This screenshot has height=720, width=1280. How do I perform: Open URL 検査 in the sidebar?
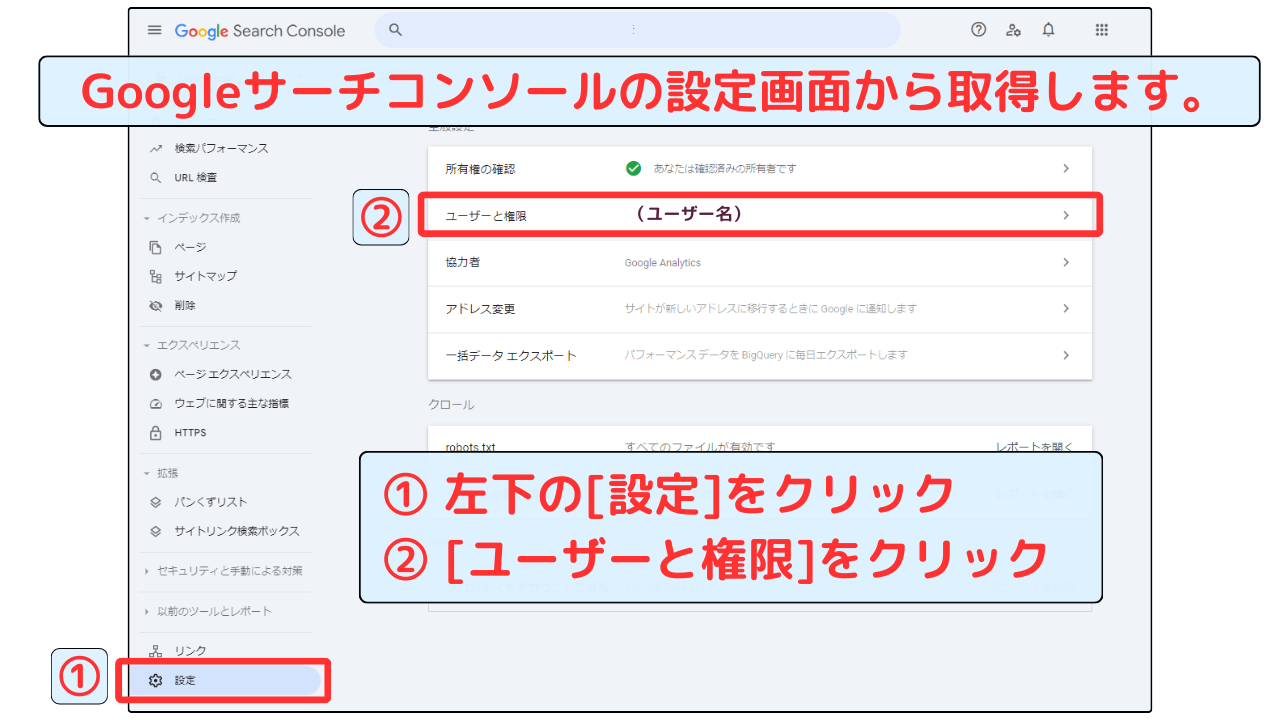pyautogui.click(x=195, y=177)
